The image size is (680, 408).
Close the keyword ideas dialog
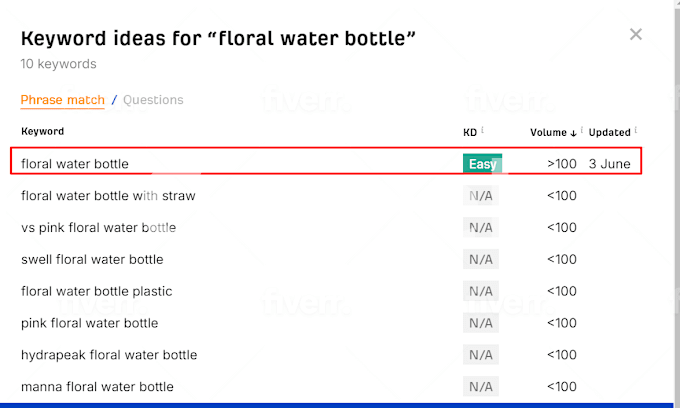tap(635, 35)
